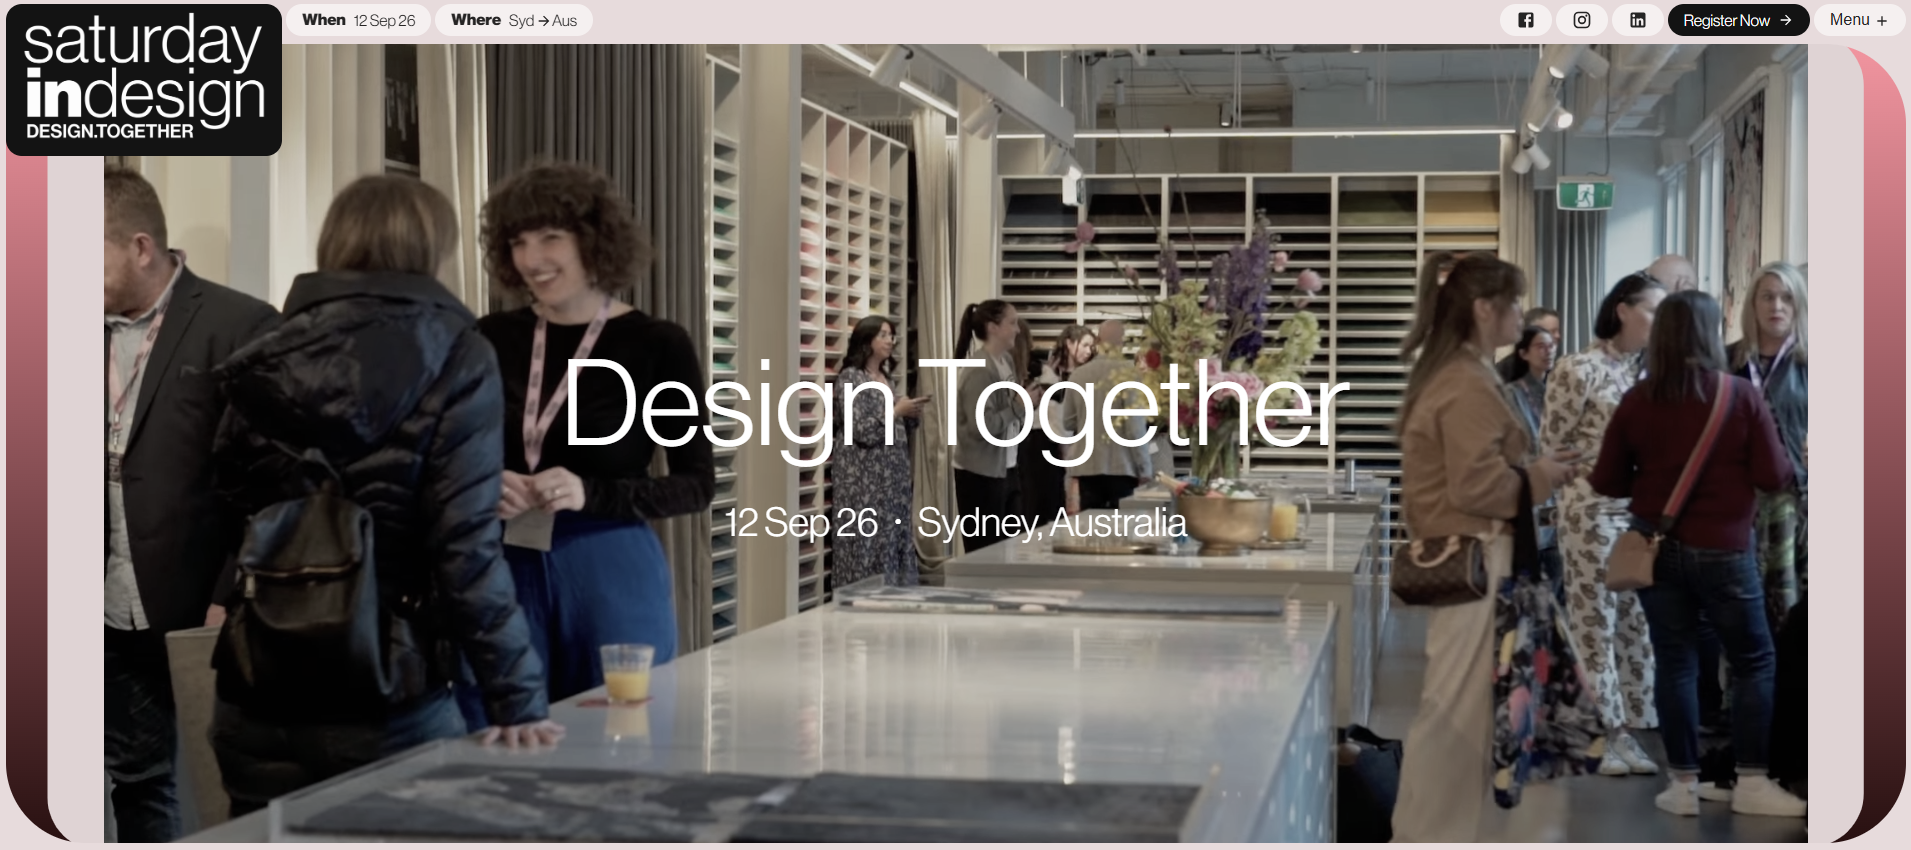This screenshot has height=850, width=1911.
Task: Click the pink gradient strip on the left edge
Action: click(x=26, y=500)
